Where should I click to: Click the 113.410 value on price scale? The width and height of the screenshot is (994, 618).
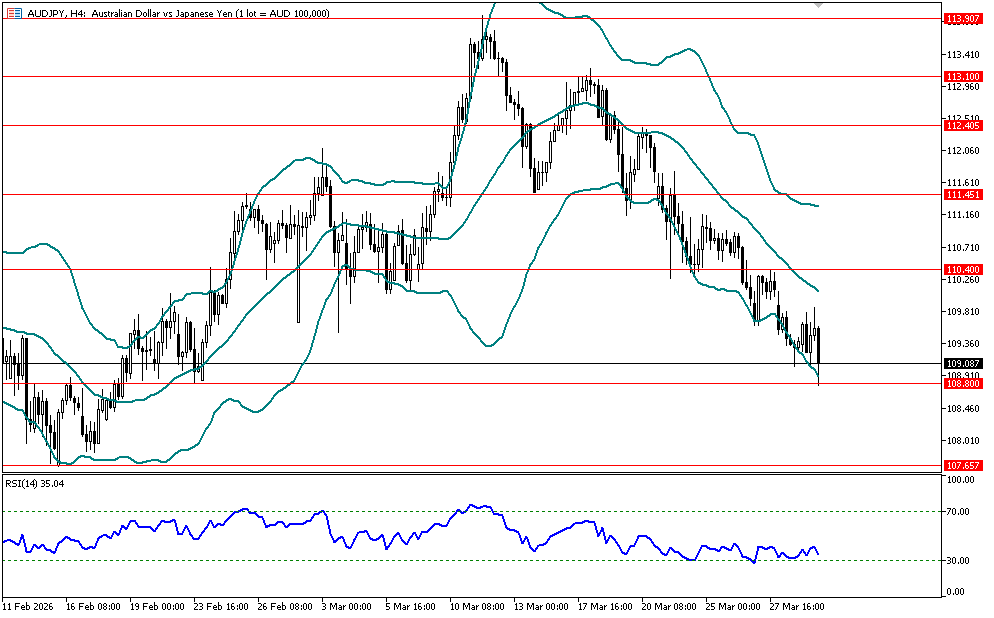click(x=961, y=54)
